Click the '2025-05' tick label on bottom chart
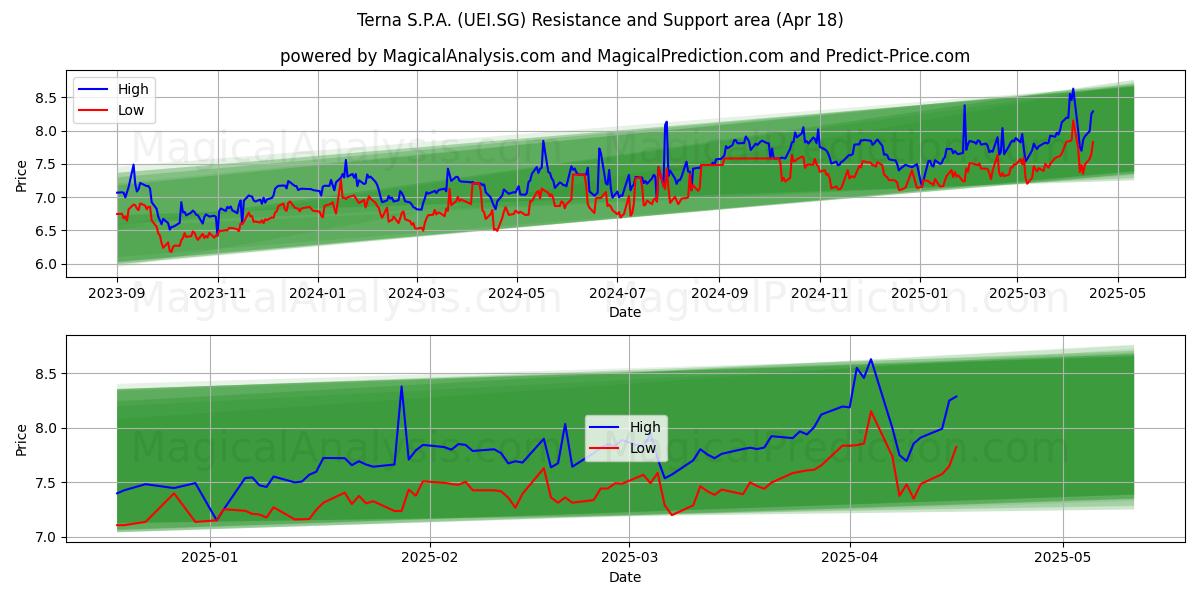This screenshot has width=1200, height=600. [x=1063, y=558]
